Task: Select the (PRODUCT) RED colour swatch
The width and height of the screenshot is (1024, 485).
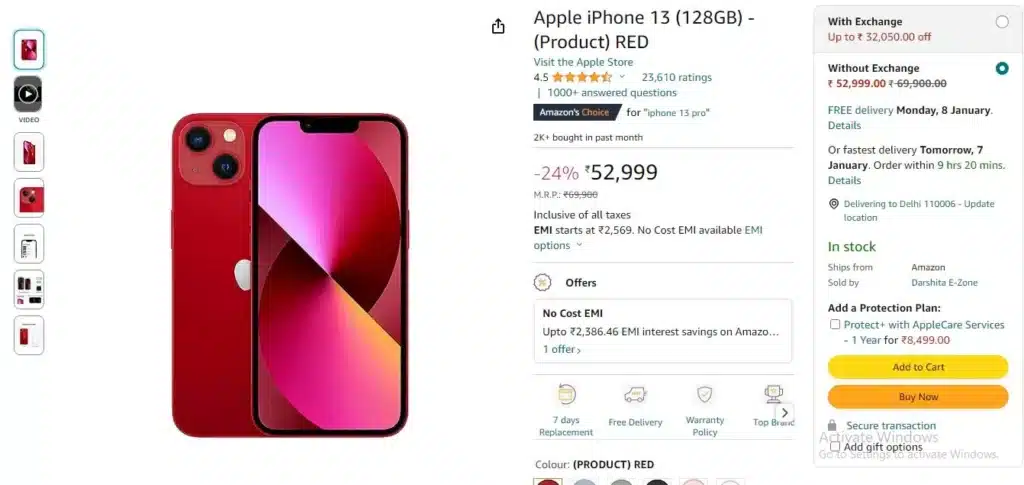Action: coord(547,482)
